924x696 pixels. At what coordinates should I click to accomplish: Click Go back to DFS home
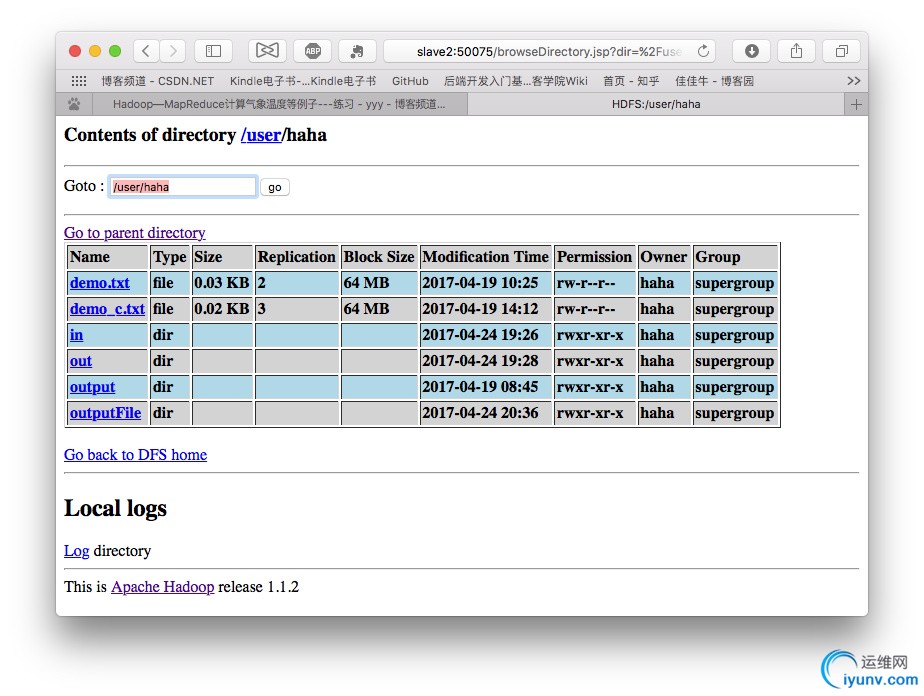click(136, 455)
